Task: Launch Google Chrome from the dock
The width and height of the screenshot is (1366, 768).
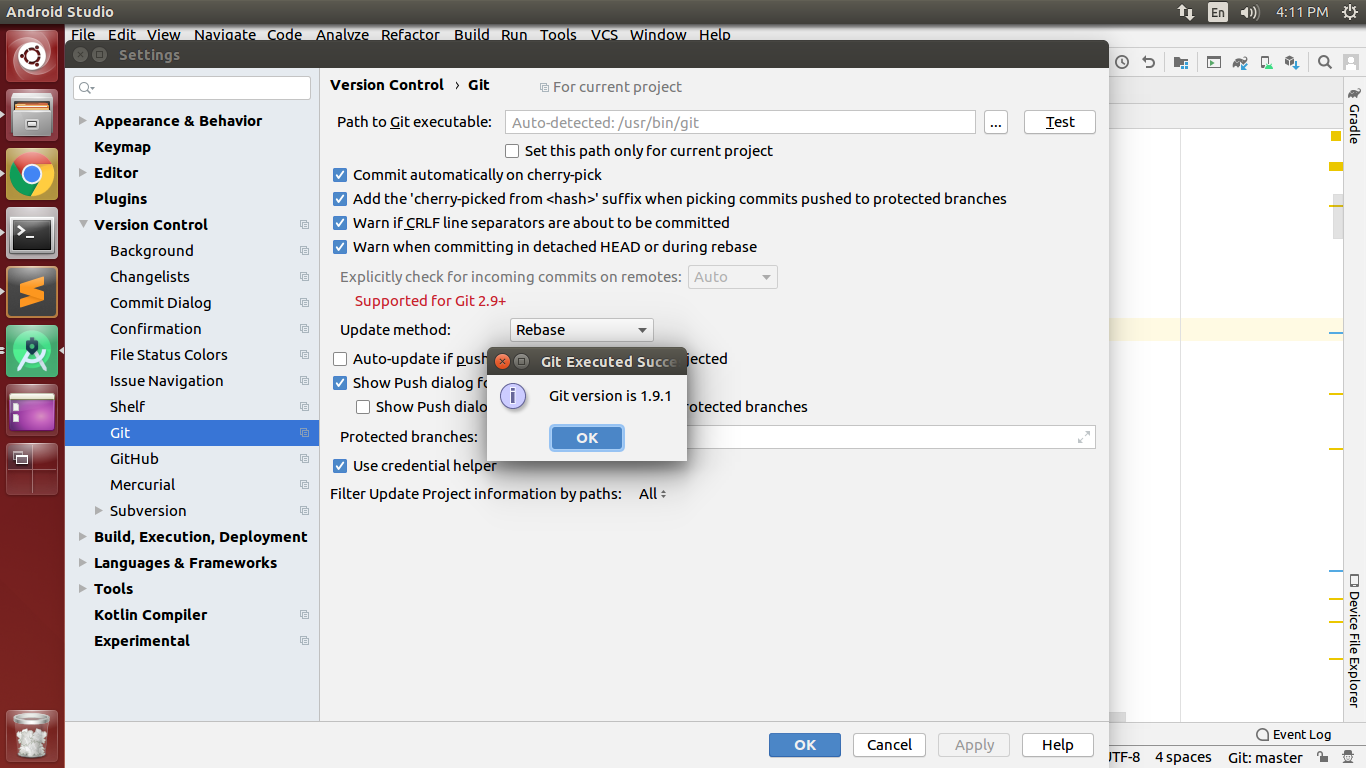Action: click(32, 175)
